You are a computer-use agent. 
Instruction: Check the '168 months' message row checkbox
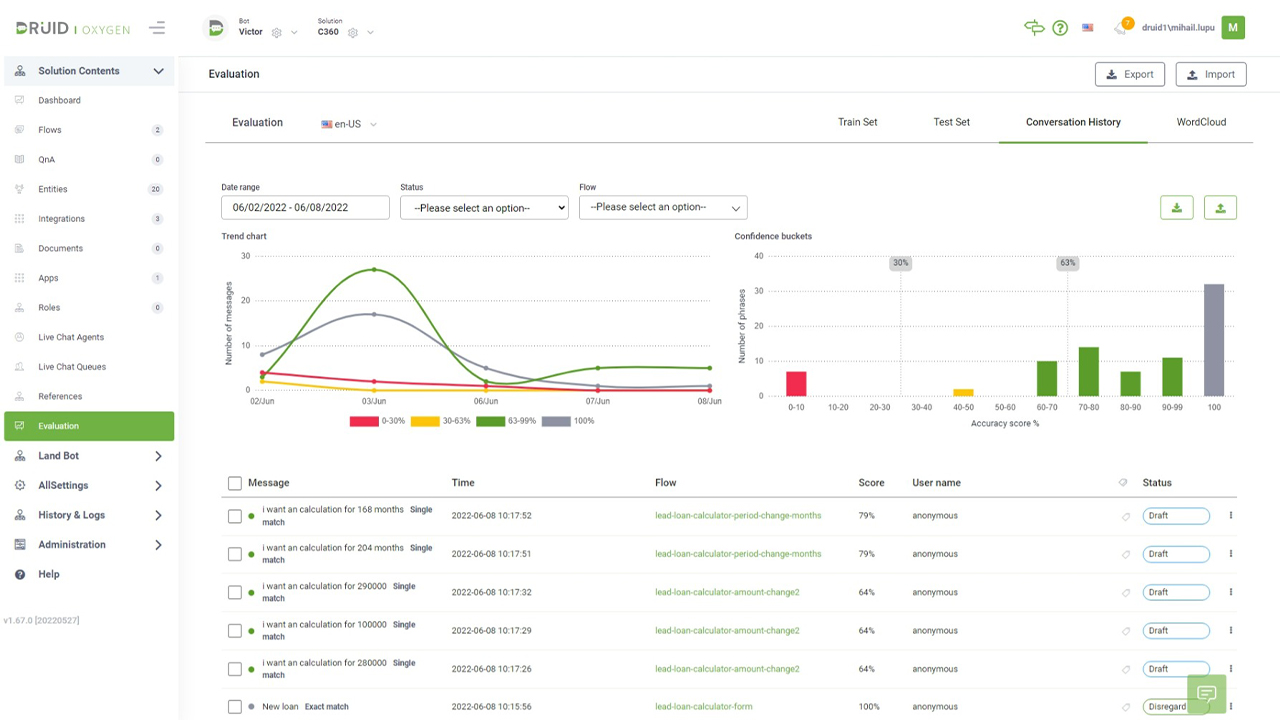click(235, 516)
